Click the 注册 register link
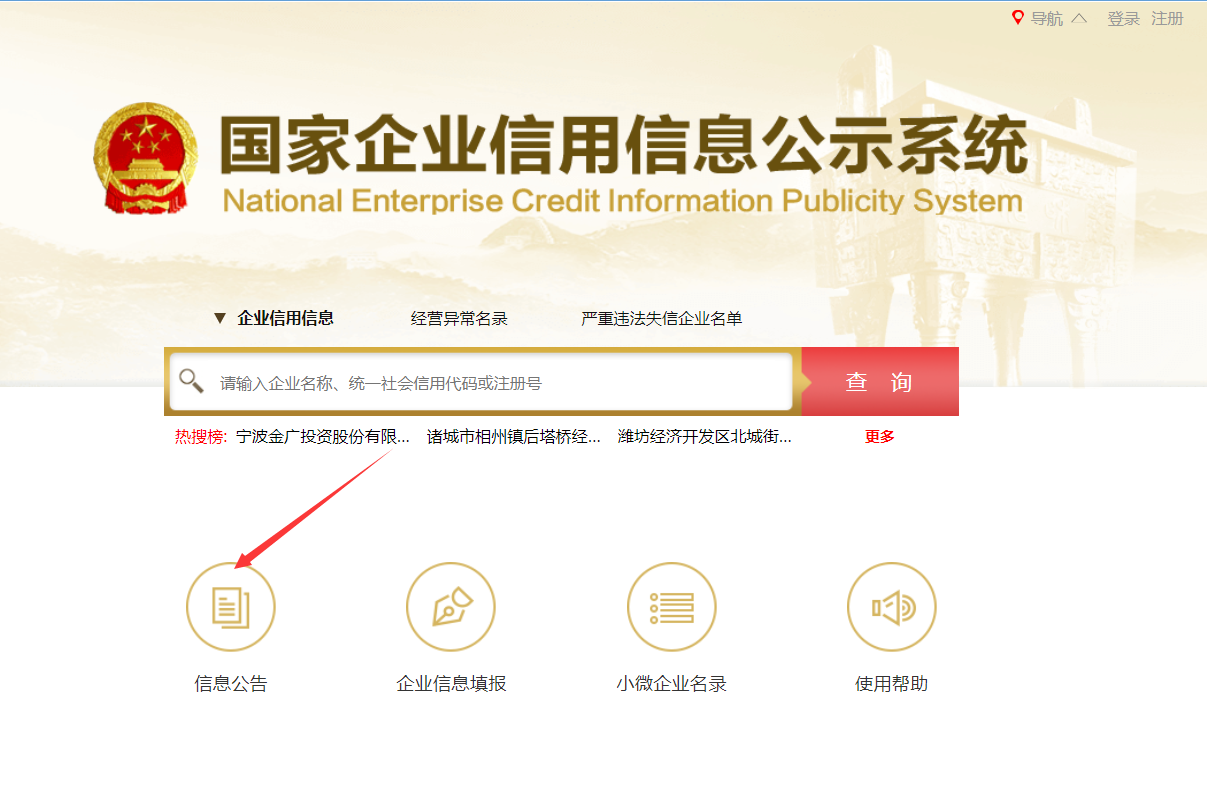Viewport: 1207px width, 787px height. [1167, 18]
